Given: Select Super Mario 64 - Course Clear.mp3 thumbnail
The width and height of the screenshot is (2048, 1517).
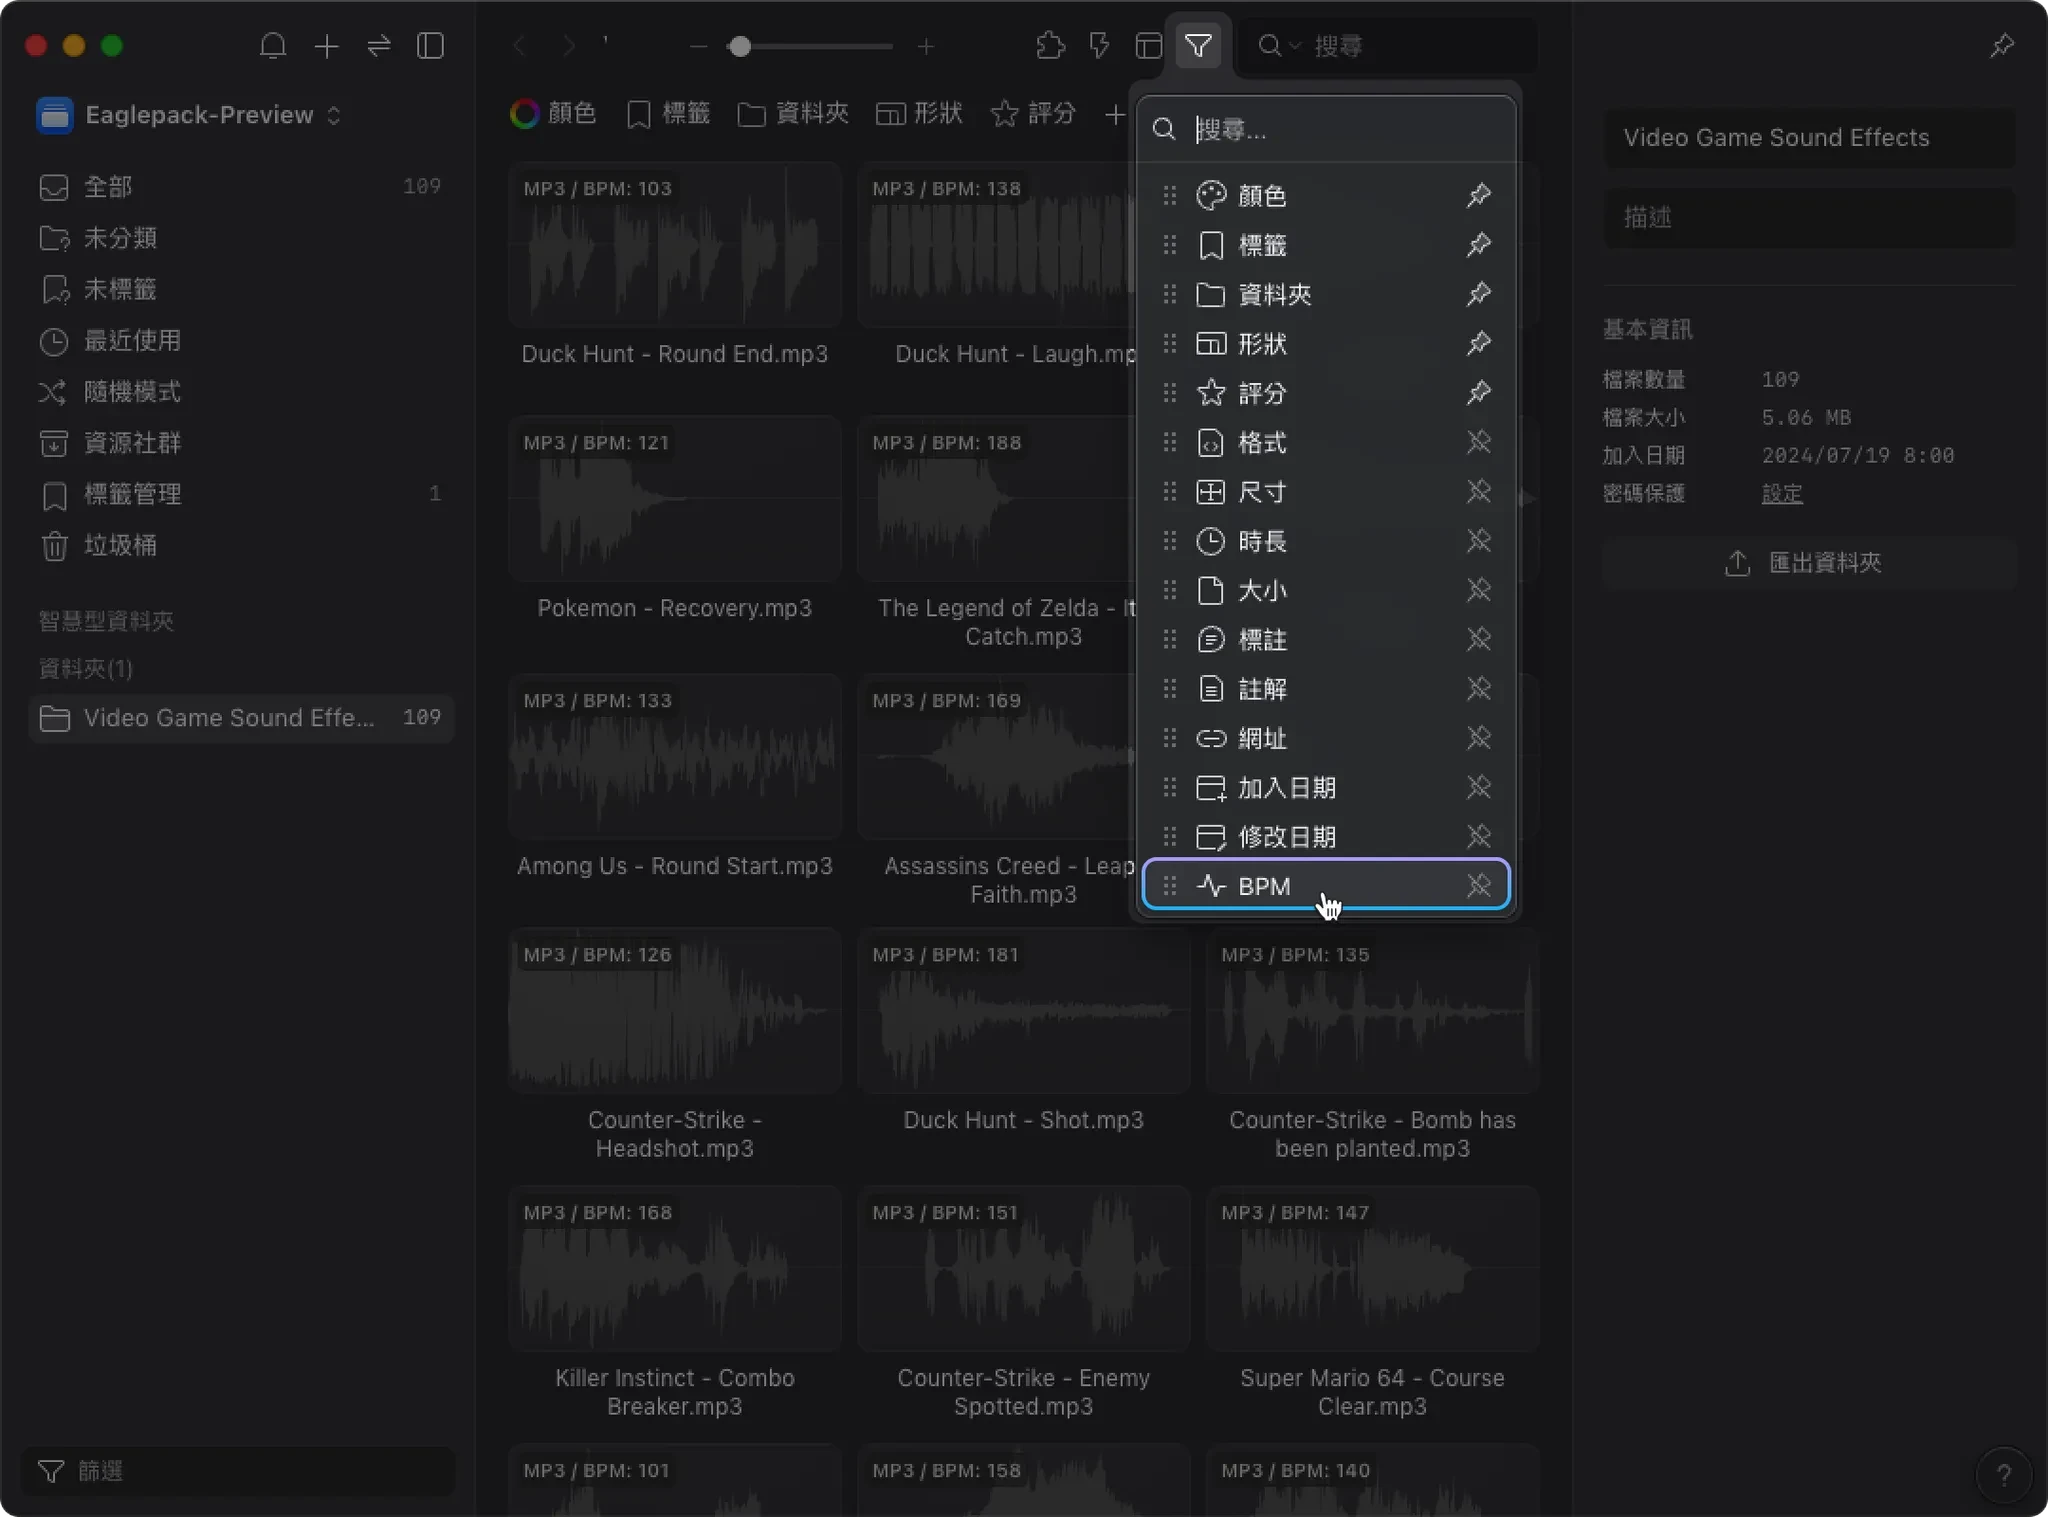Looking at the screenshot, I should pyautogui.click(x=1372, y=1269).
